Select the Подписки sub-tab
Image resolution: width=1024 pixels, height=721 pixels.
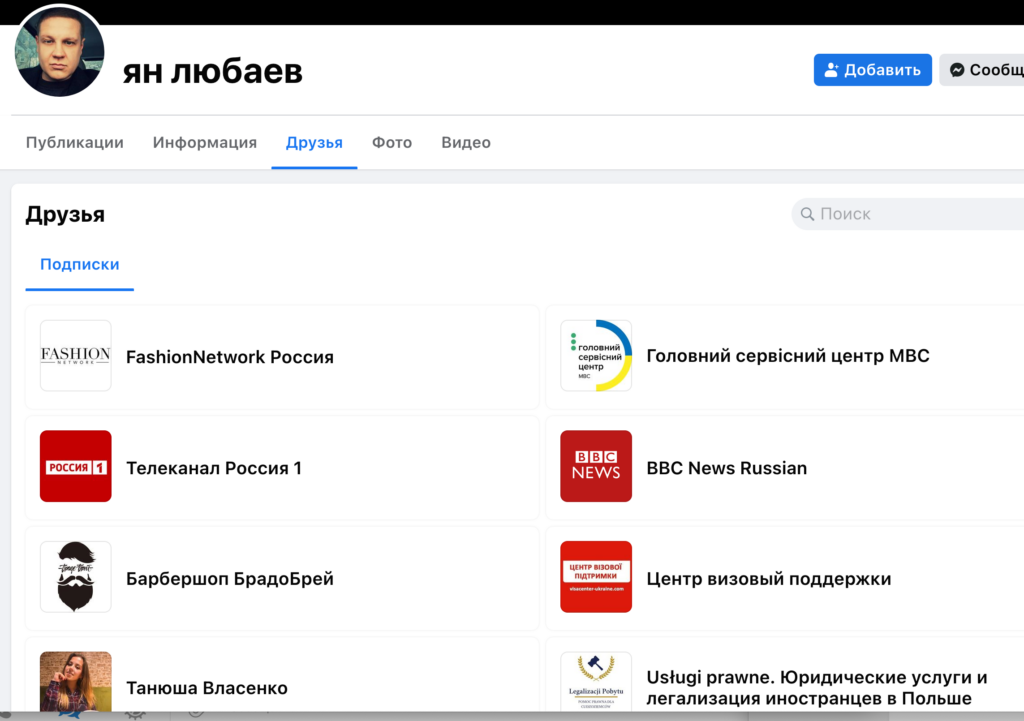80,265
